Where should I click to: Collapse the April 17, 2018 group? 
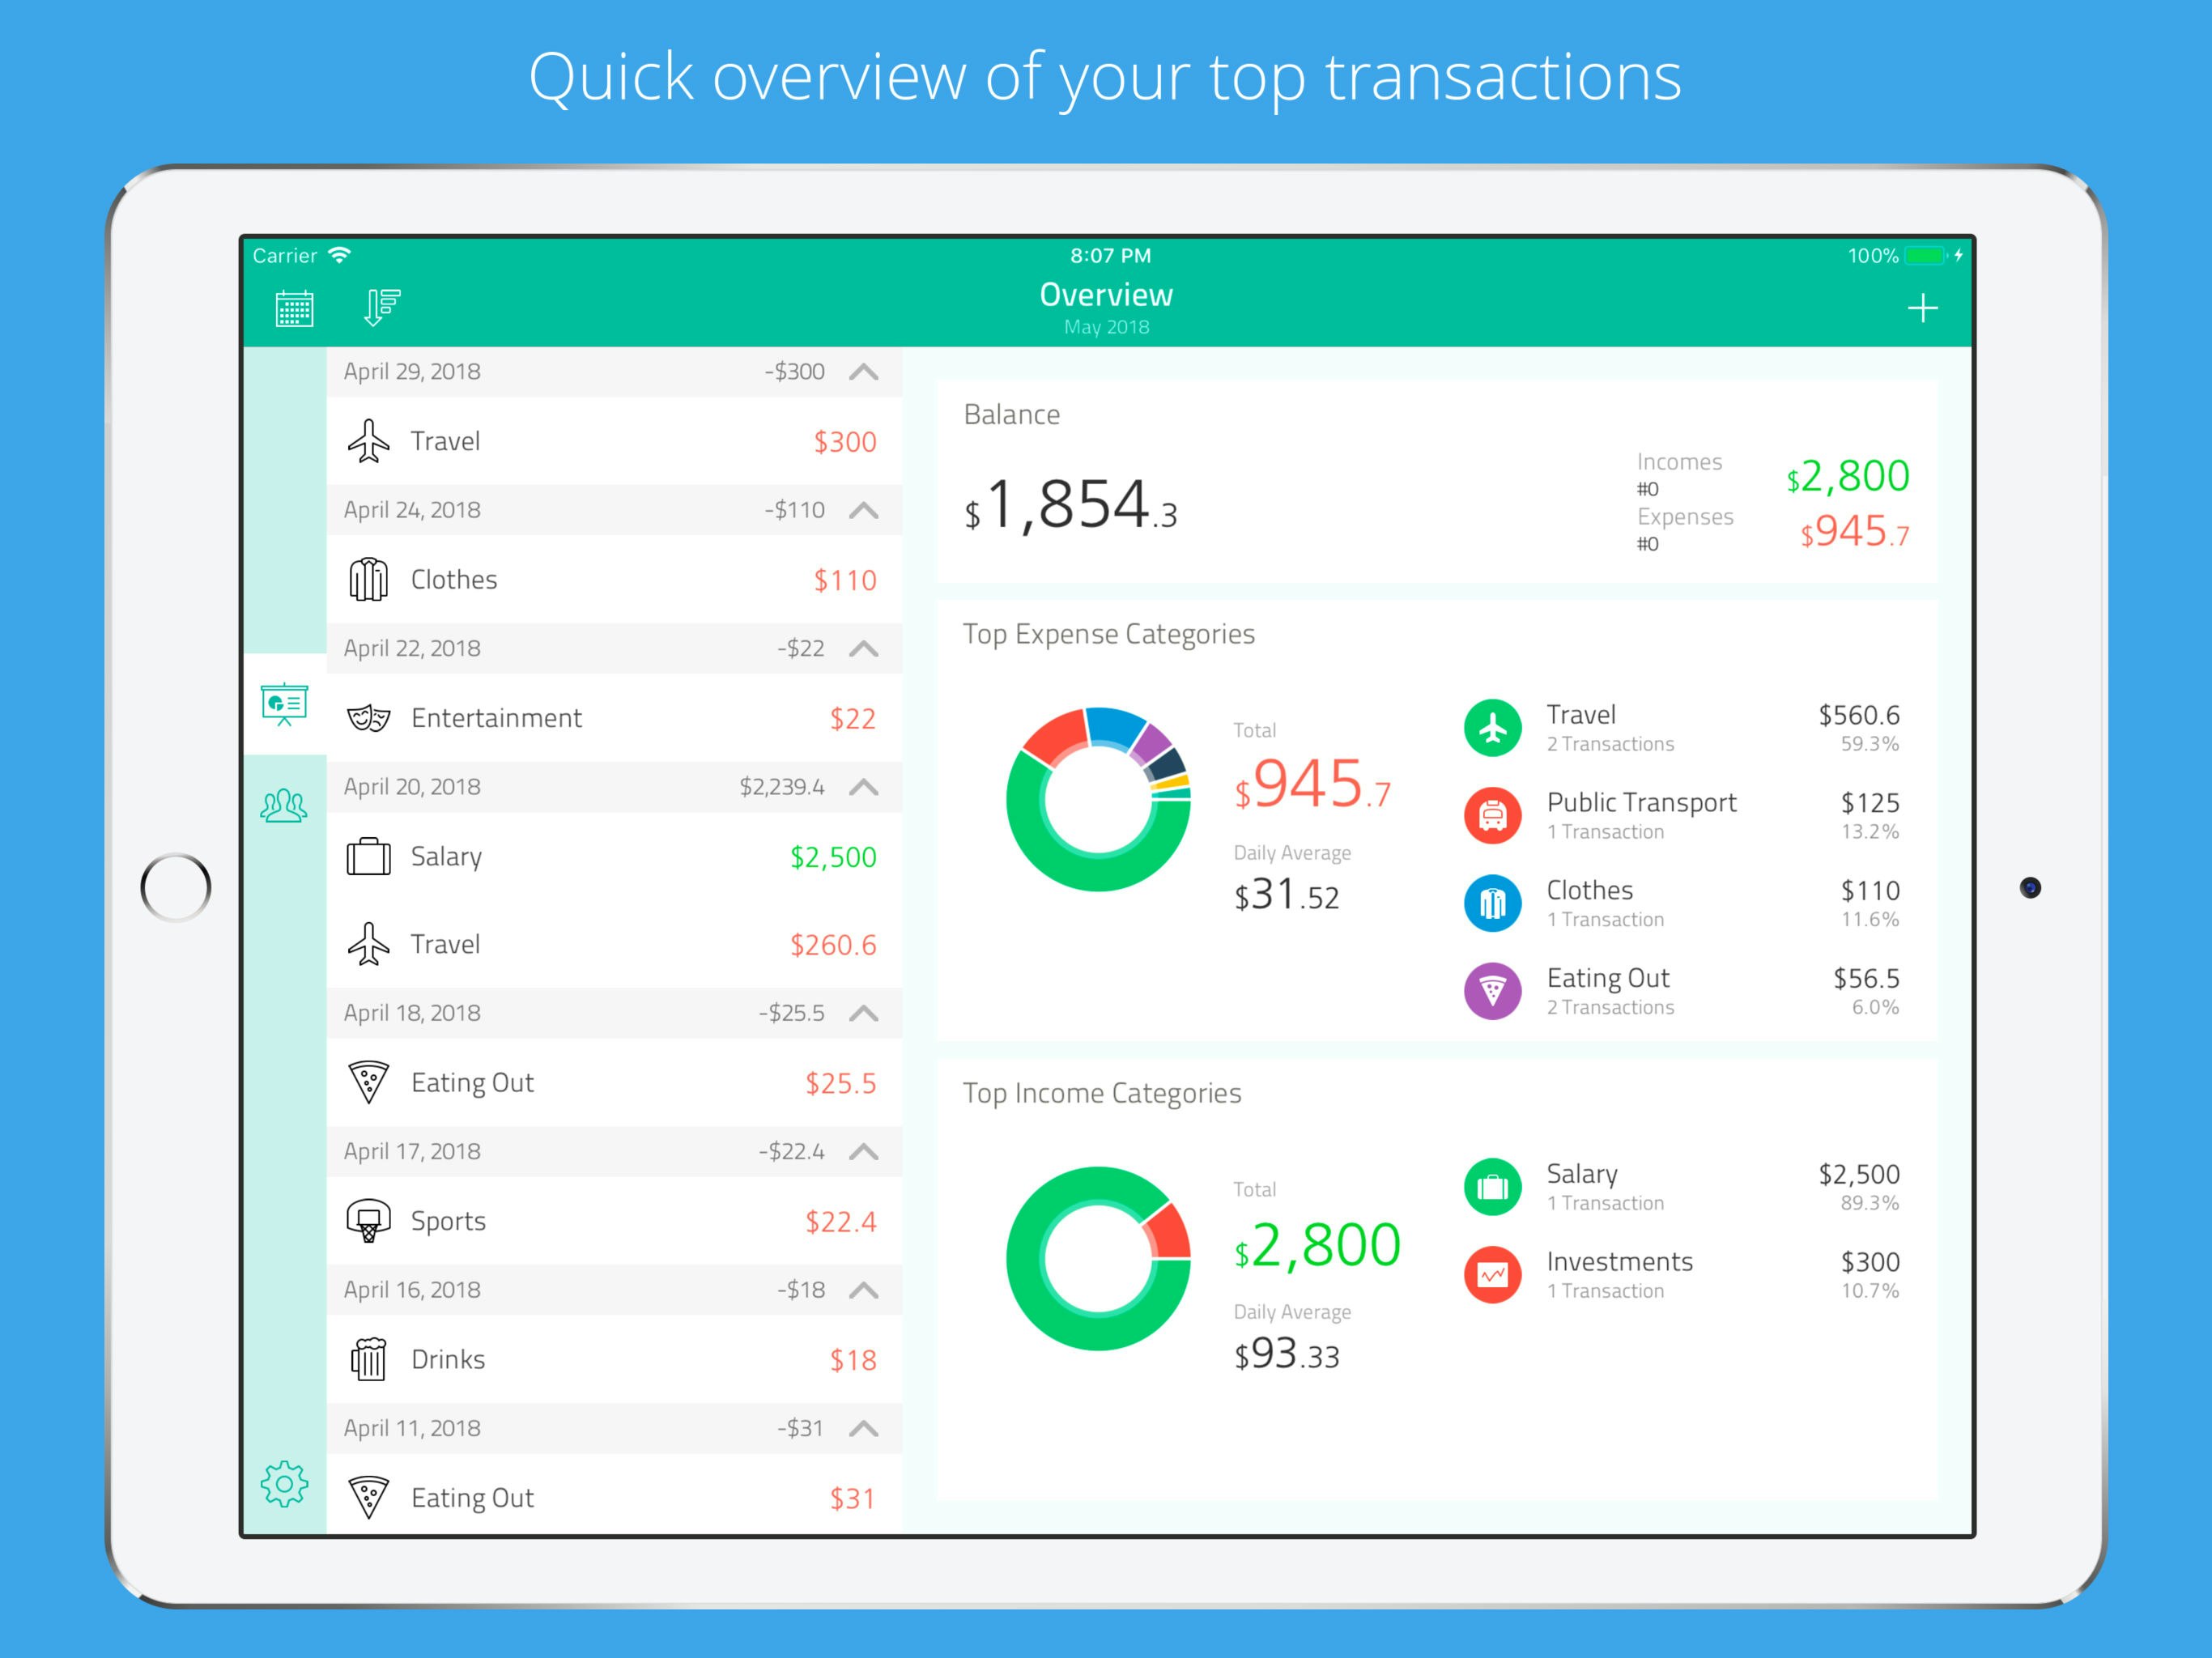click(x=863, y=1151)
